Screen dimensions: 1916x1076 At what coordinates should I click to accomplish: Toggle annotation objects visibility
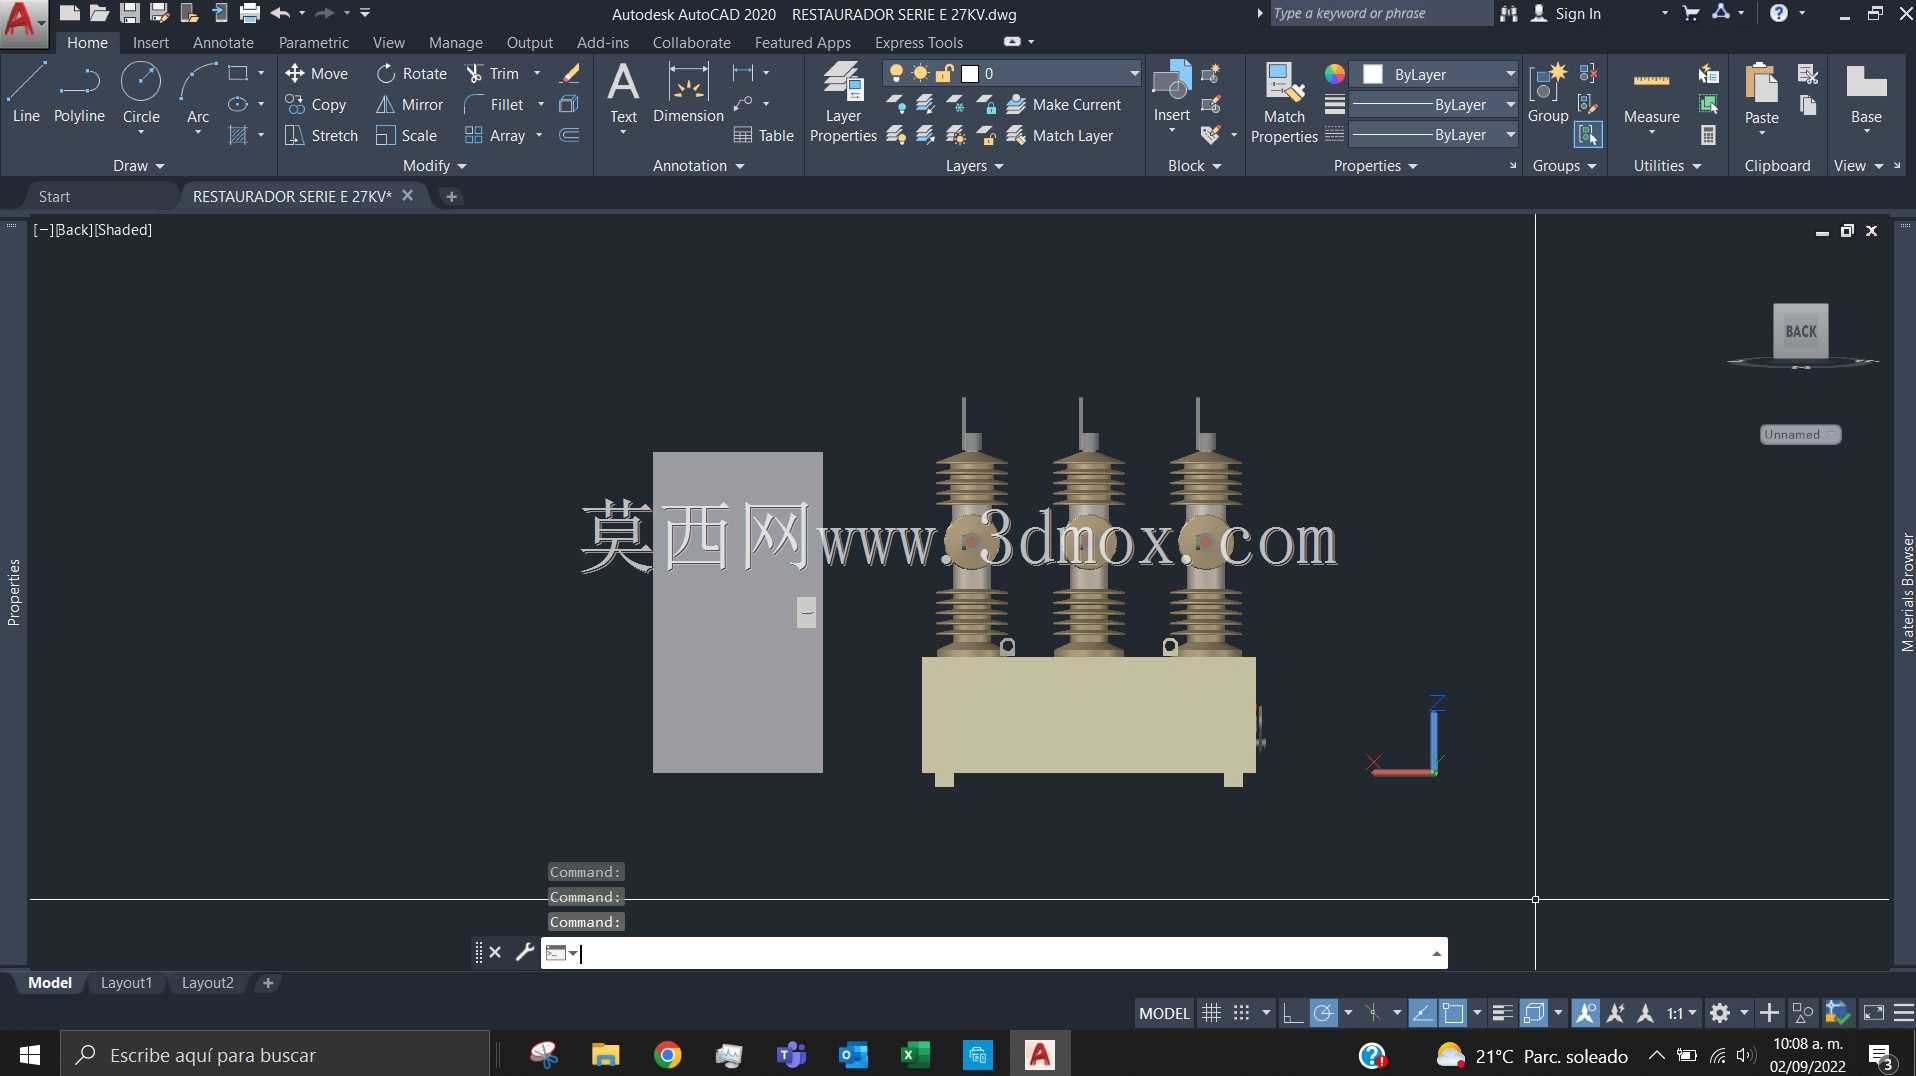[1585, 1013]
